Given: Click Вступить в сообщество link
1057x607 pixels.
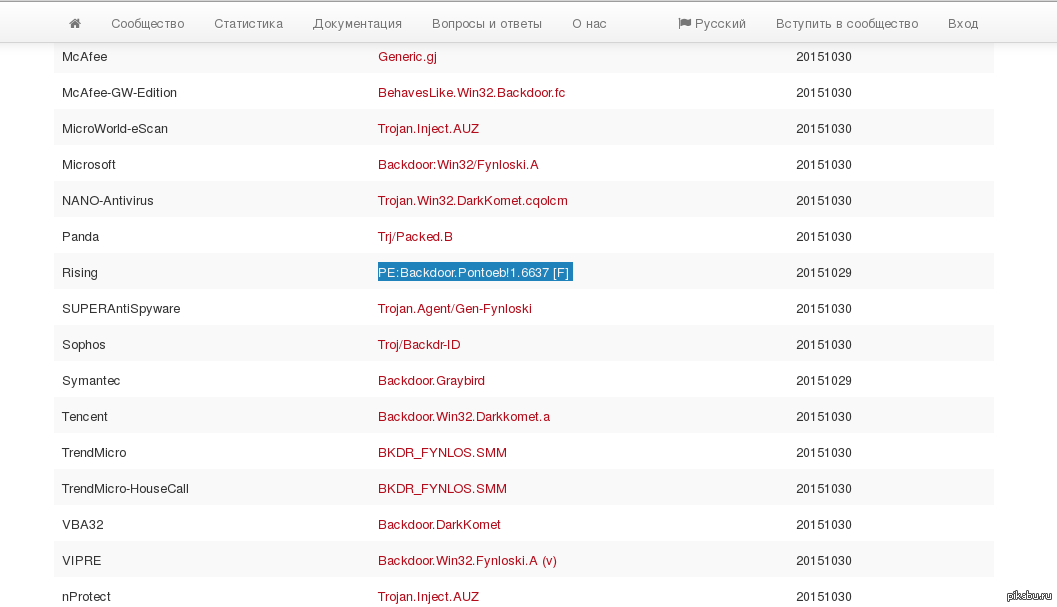Looking at the screenshot, I should tap(846, 23).
